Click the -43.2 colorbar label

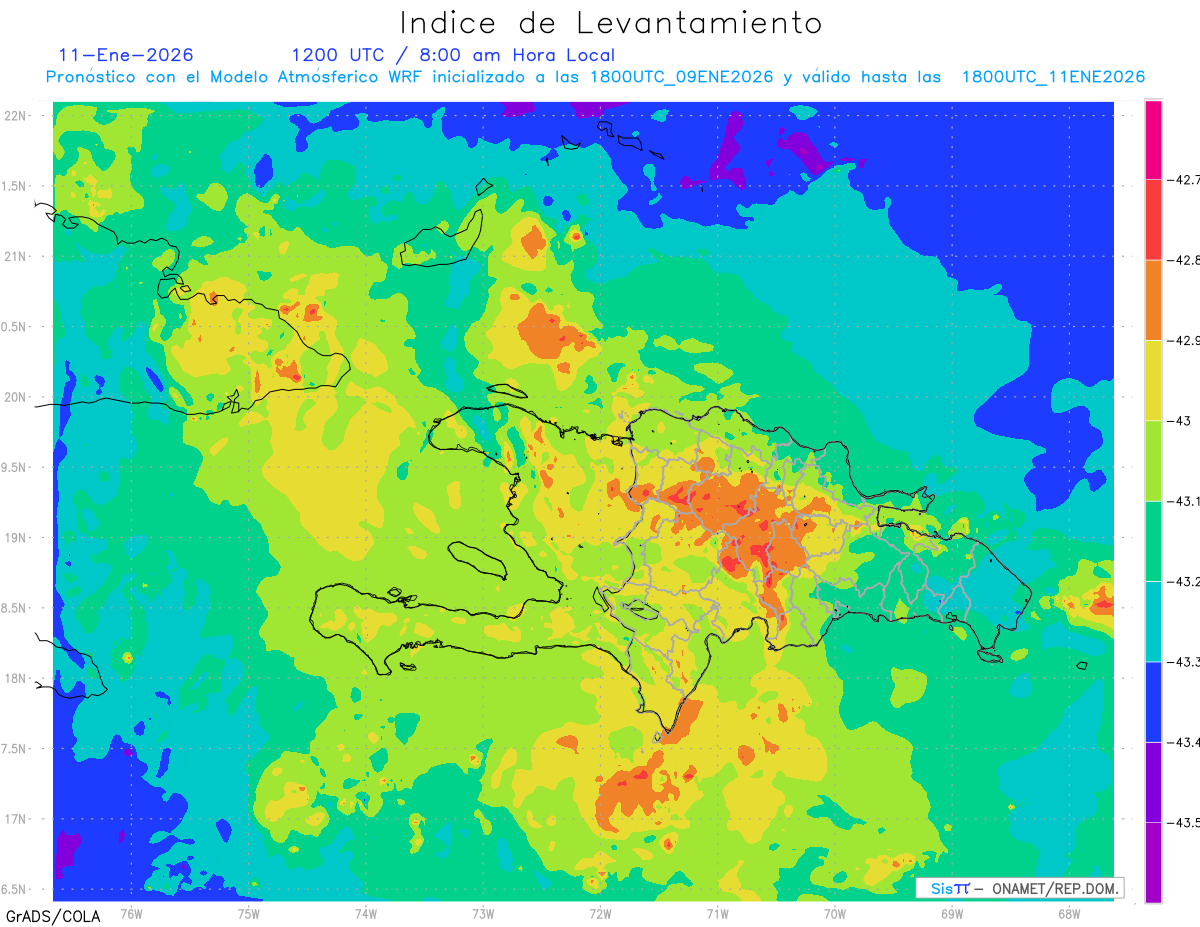click(1183, 582)
